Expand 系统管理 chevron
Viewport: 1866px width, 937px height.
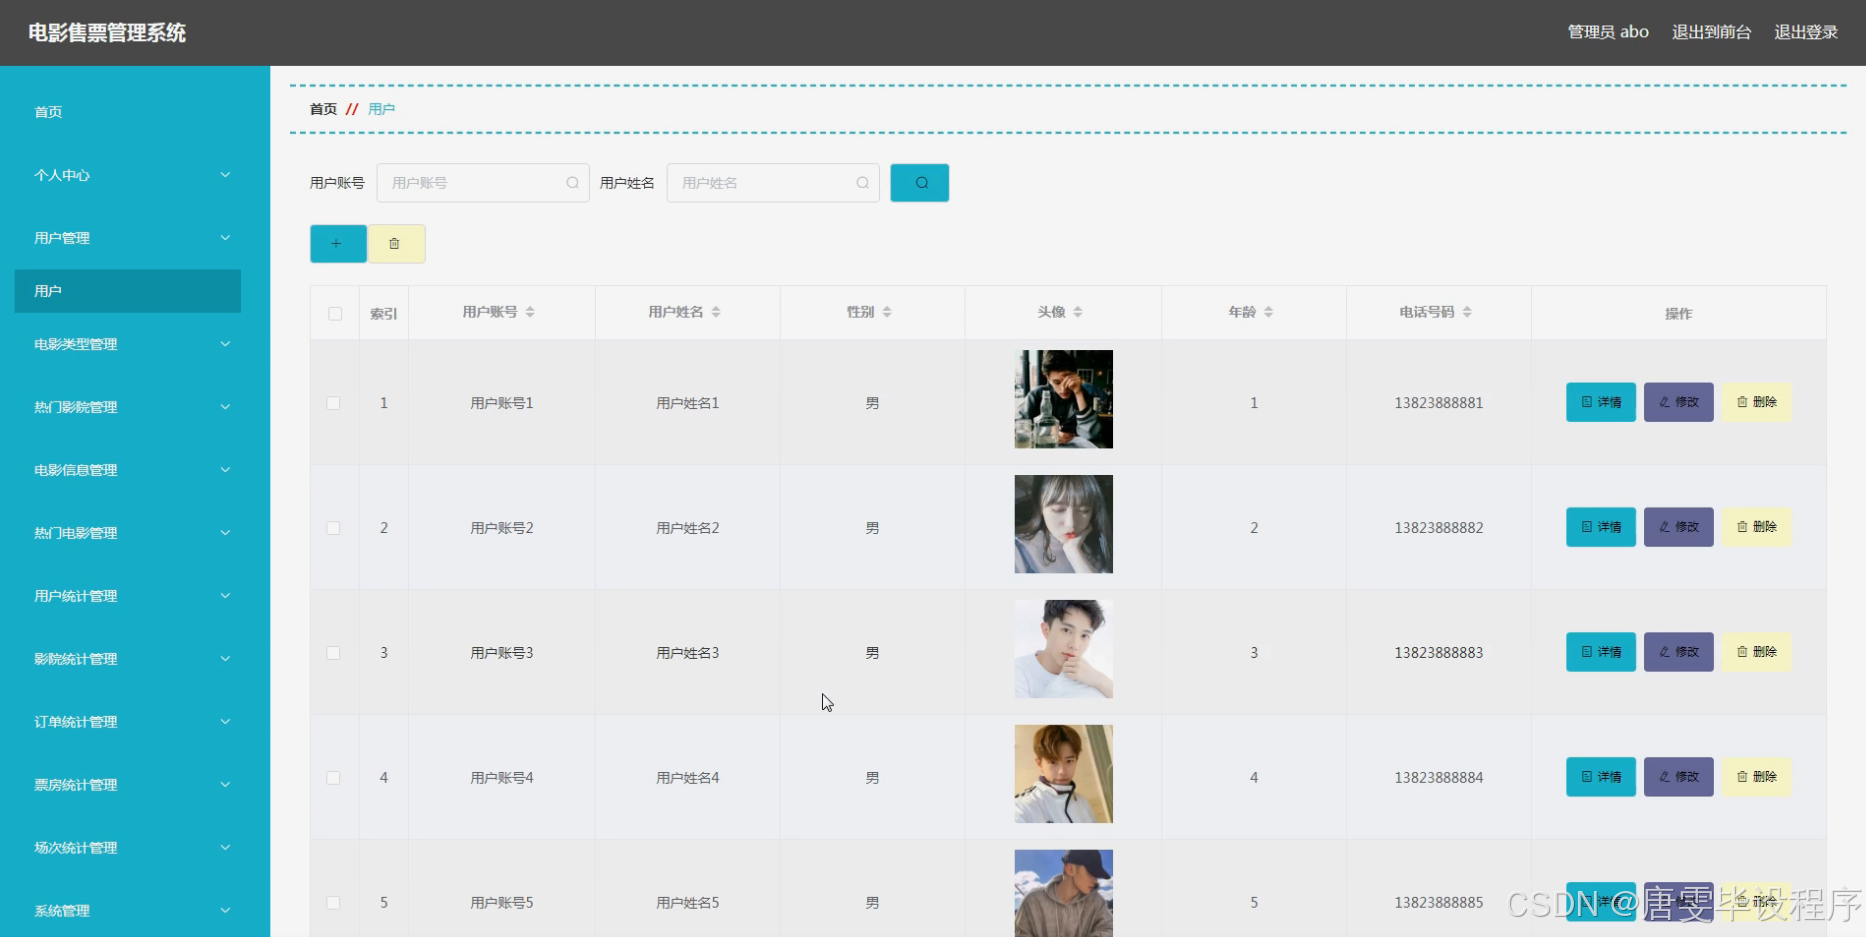click(x=225, y=911)
